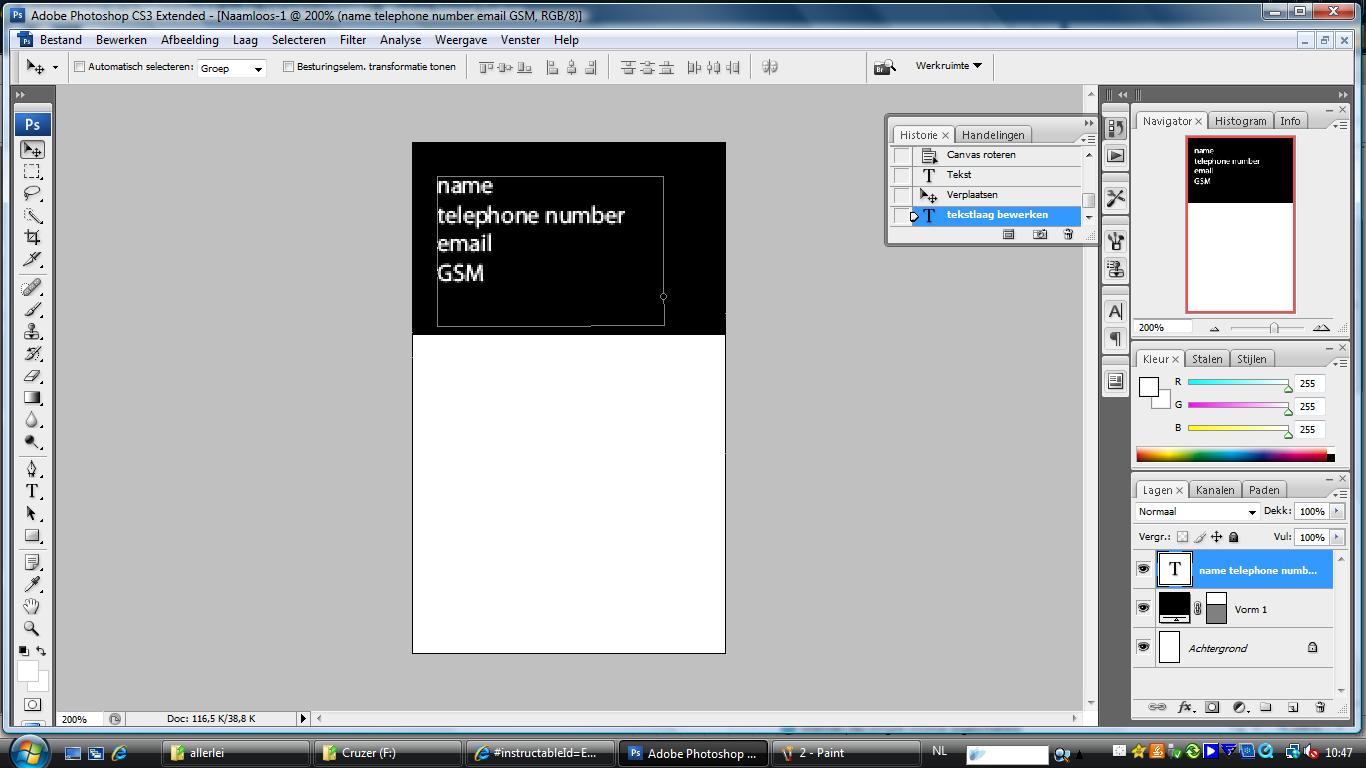Open the Afbeelding menu
The image size is (1366, 768).
tap(190, 40)
